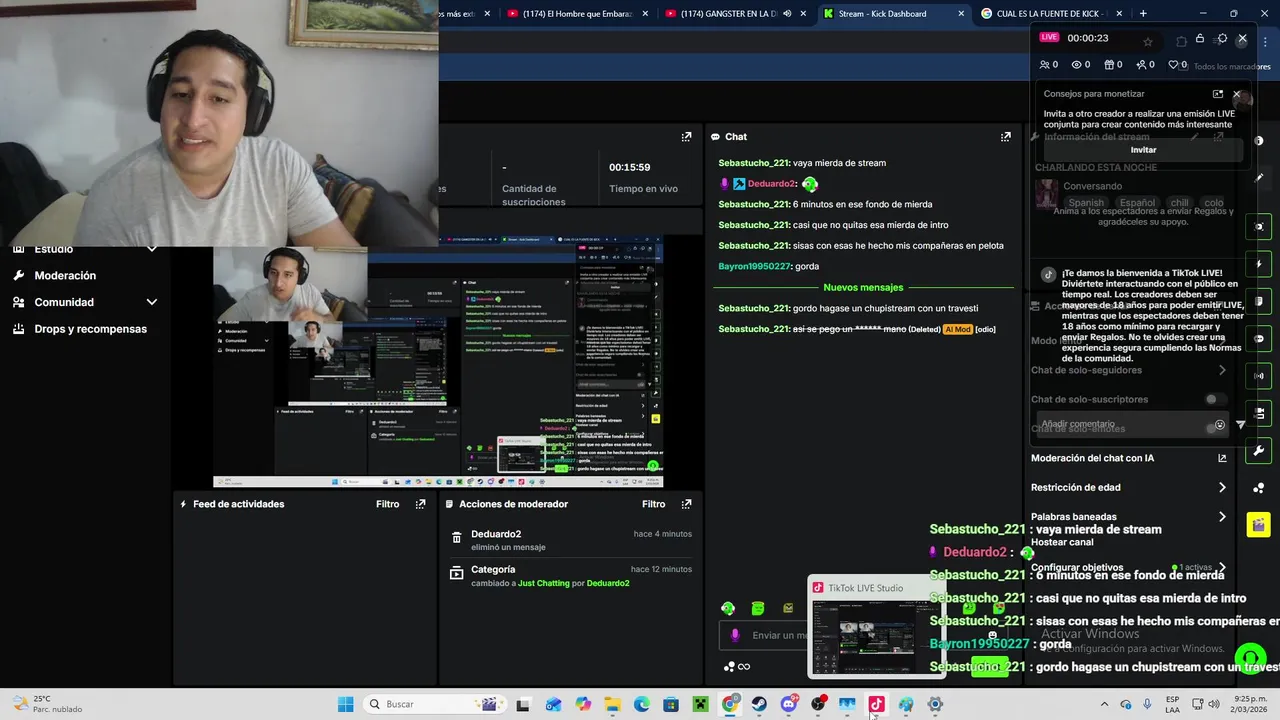Show hidden system tray icons

tap(1104, 704)
